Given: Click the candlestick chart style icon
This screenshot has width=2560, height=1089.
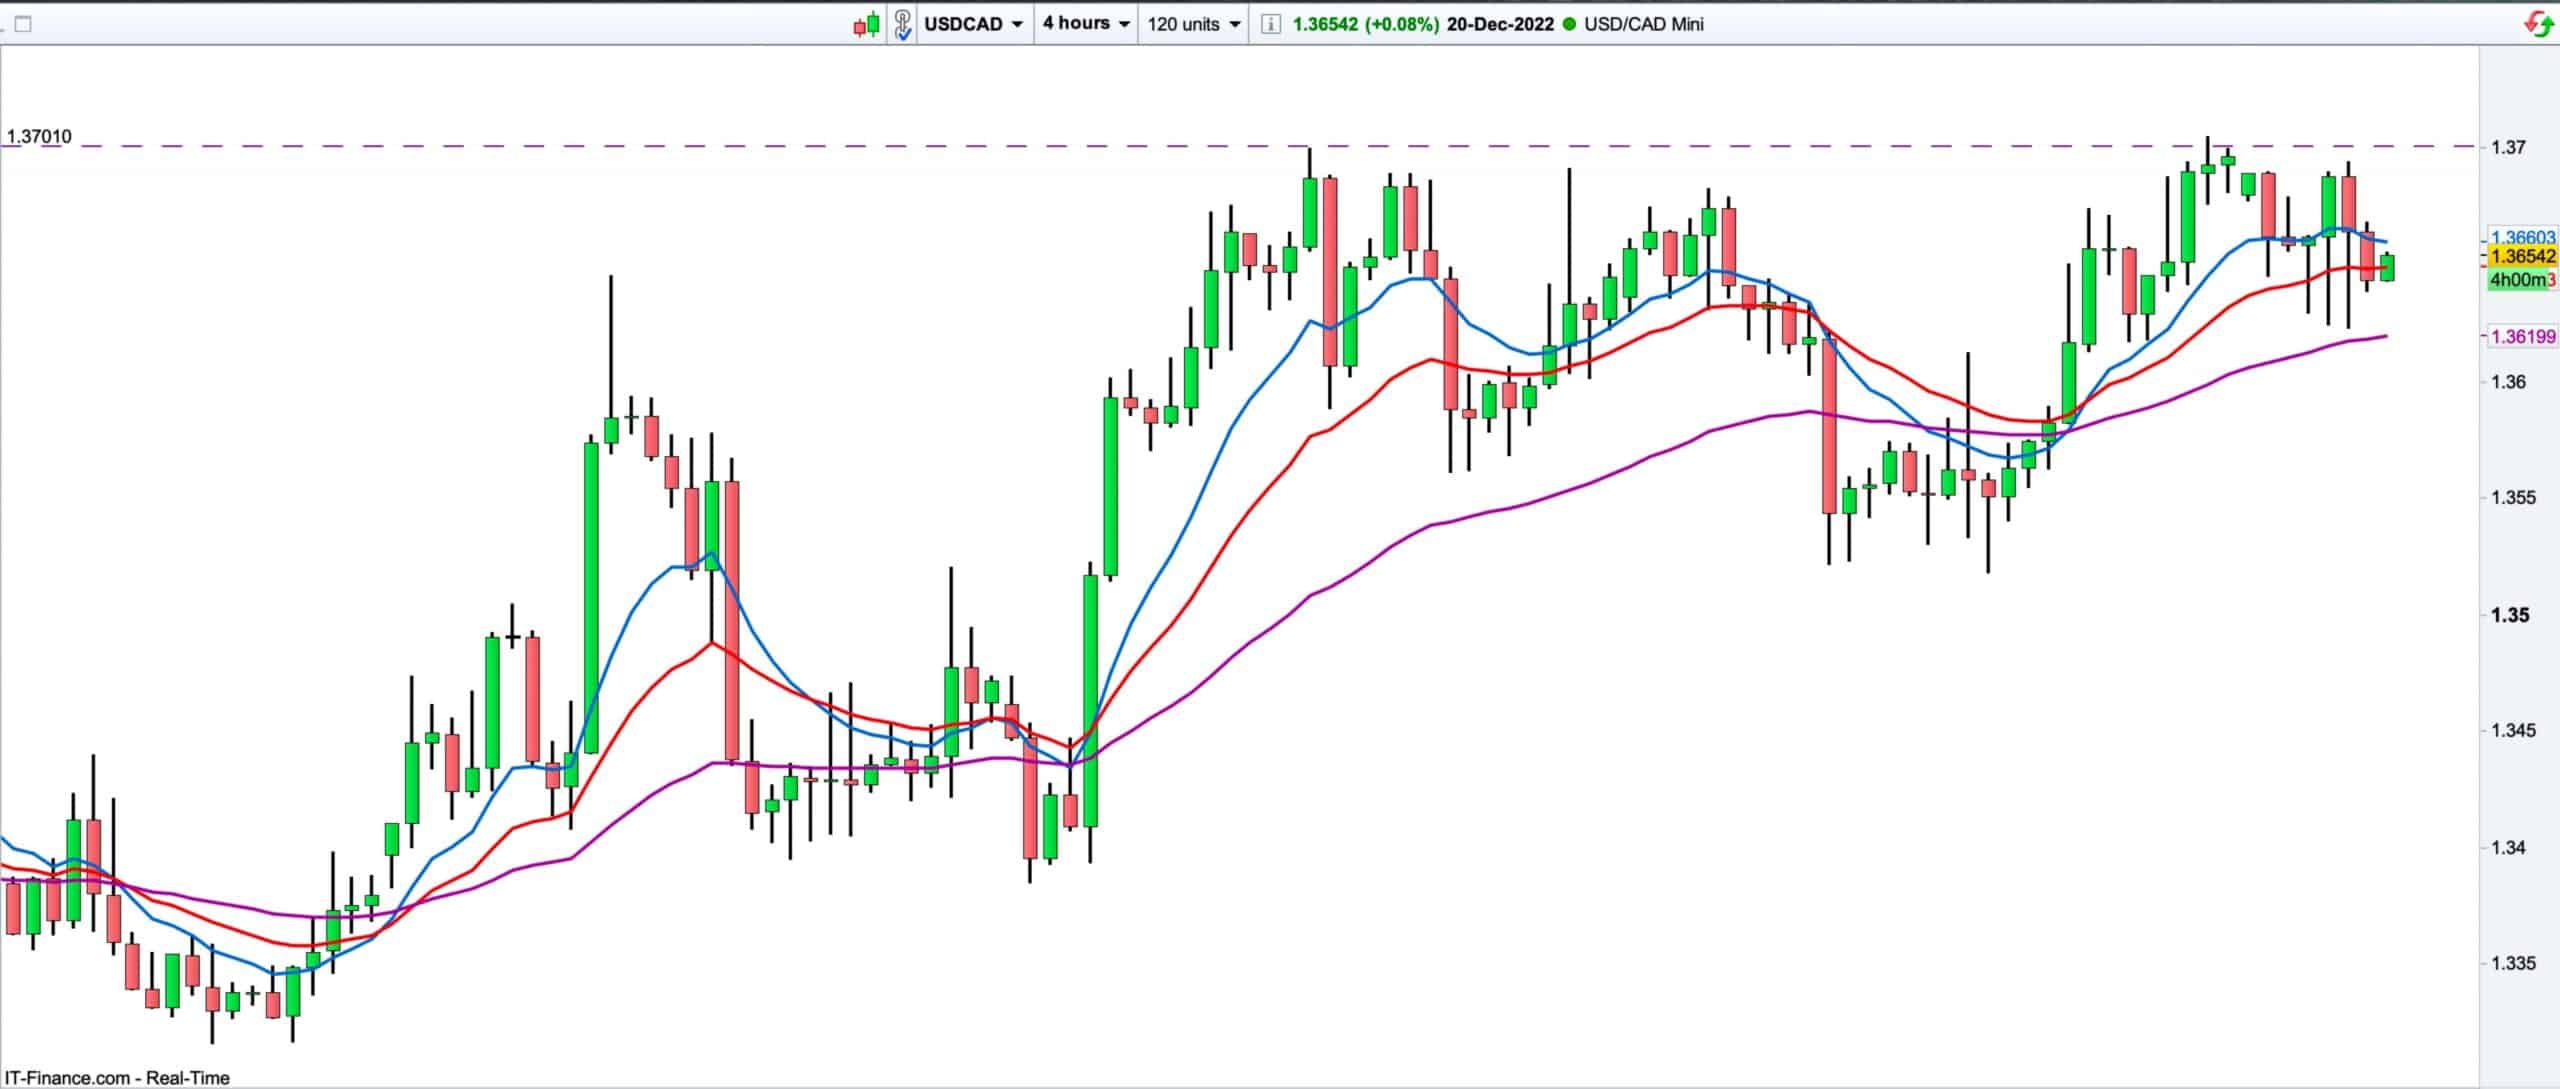Looking at the screenshot, I should point(866,24).
